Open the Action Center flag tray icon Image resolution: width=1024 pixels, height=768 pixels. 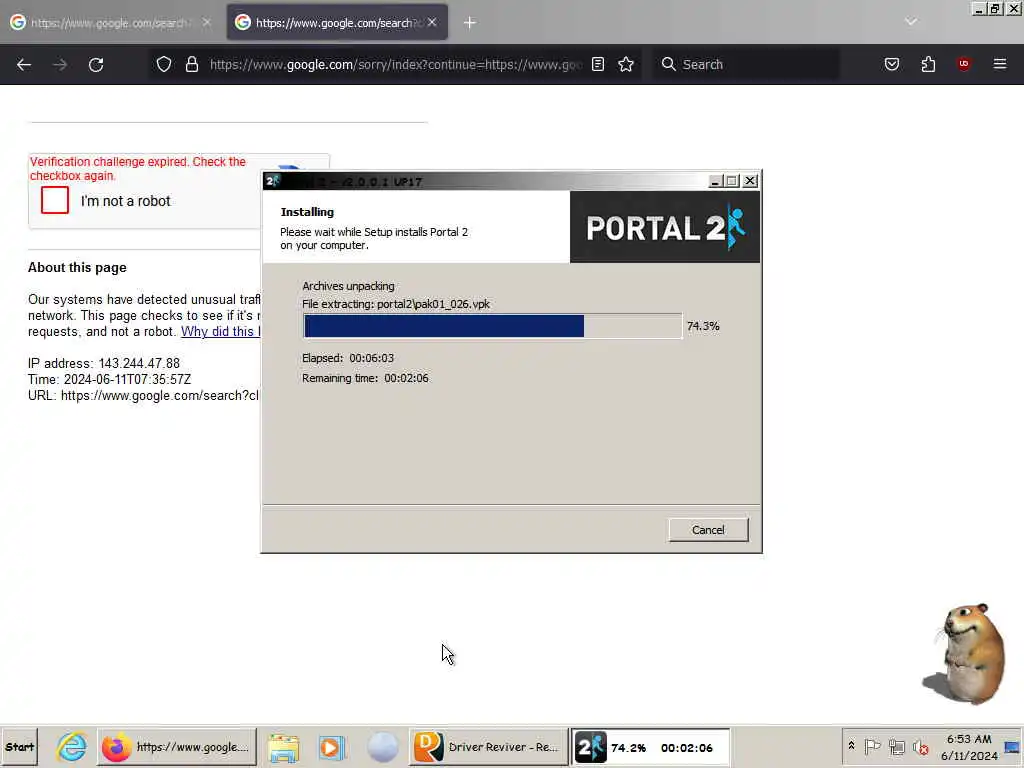click(x=872, y=746)
